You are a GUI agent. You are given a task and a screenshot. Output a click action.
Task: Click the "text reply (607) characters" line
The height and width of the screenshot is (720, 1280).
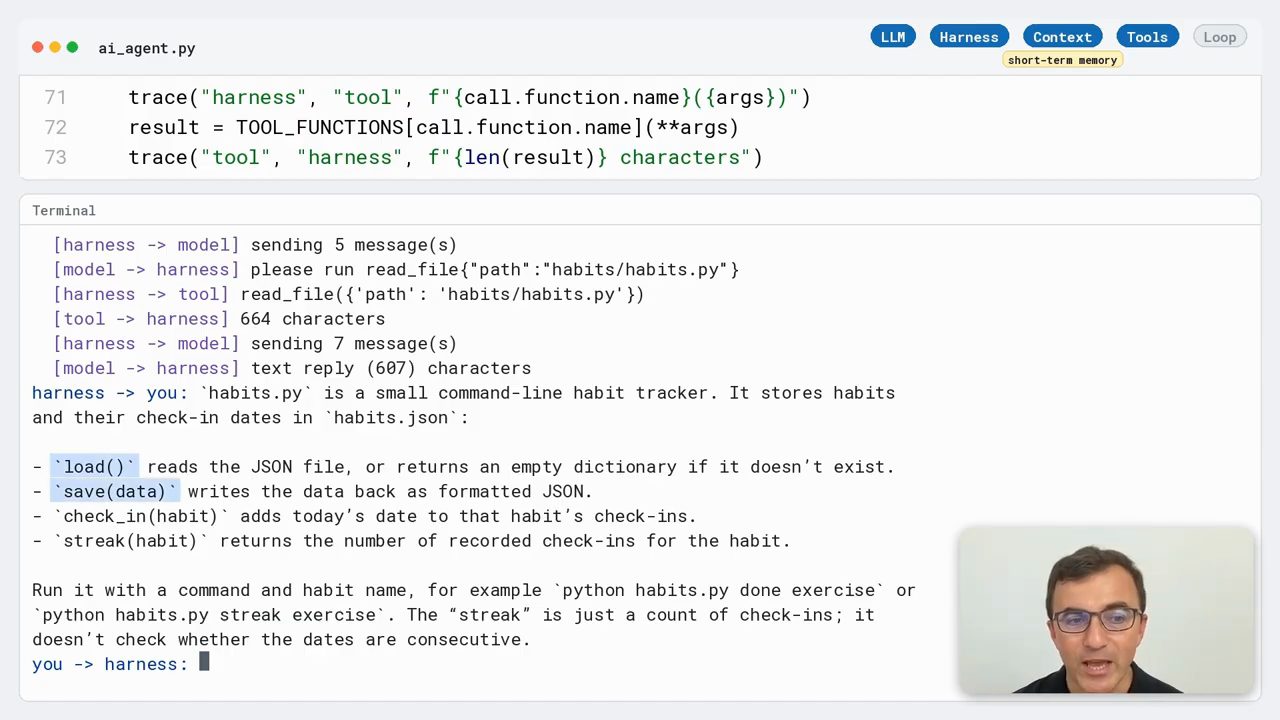[x=292, y=368]
